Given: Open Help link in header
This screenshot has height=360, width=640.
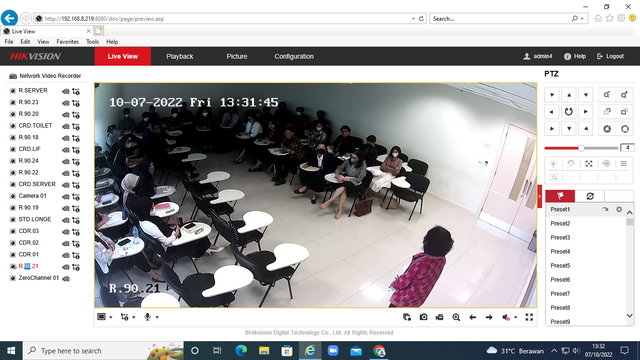Looking at the screenshot, I should [575, 56].
